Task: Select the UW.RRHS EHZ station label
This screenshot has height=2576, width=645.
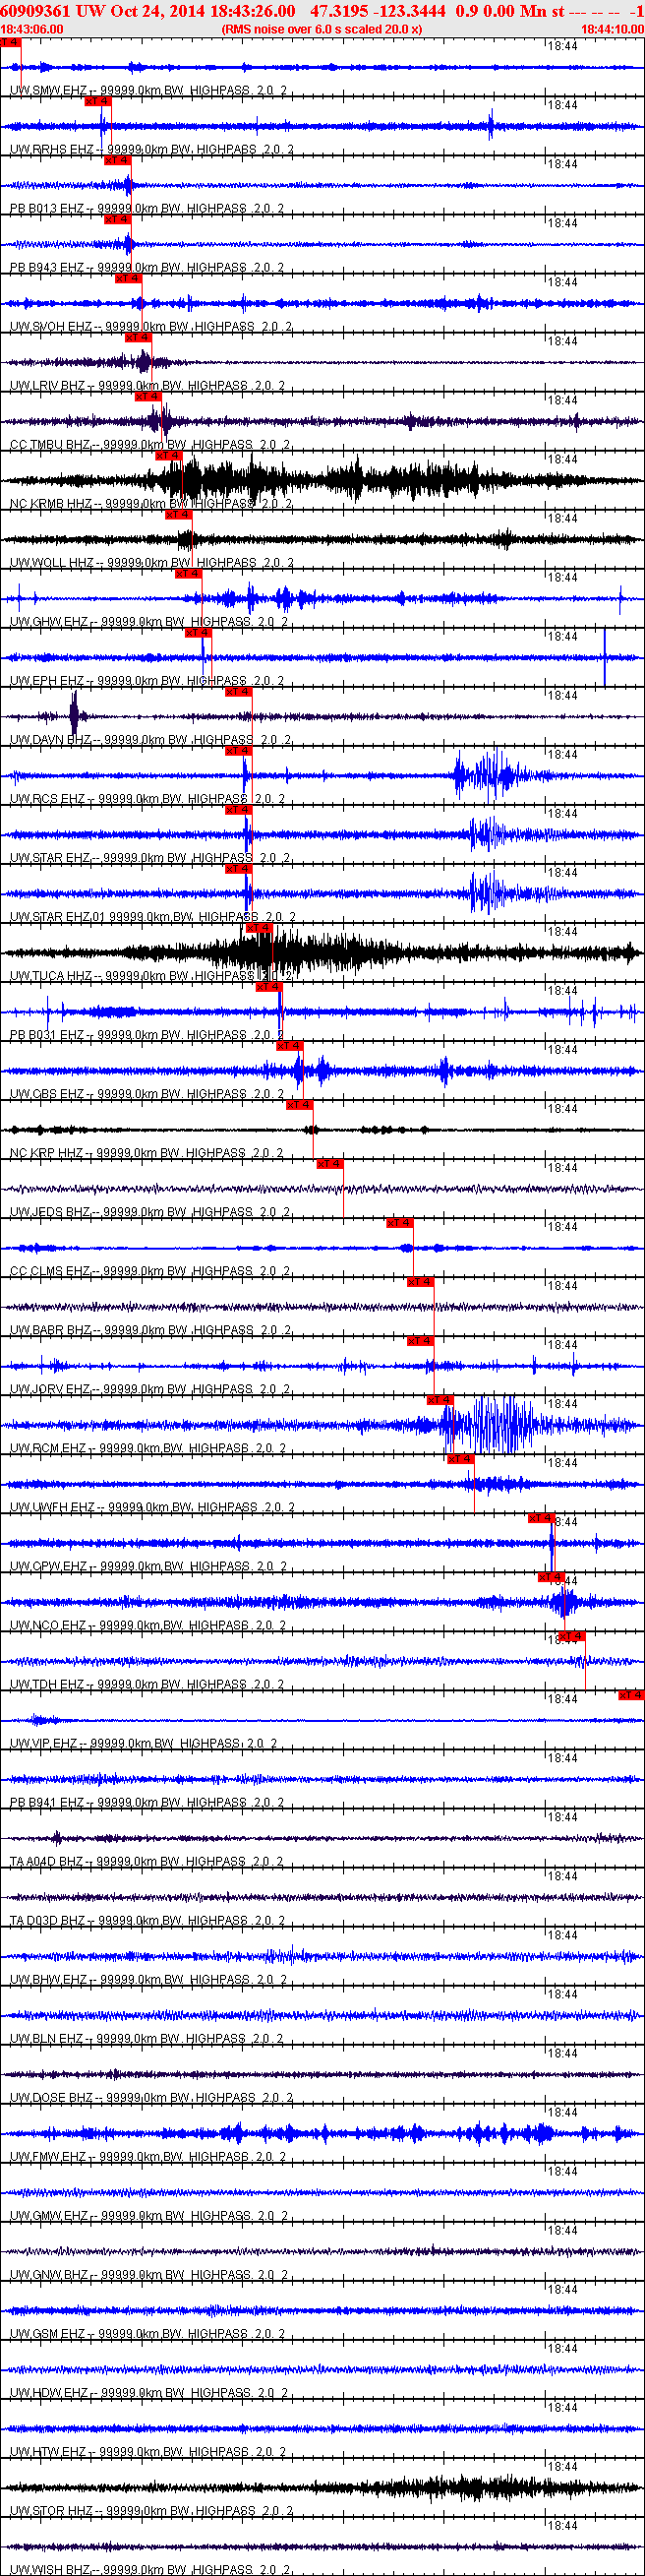Action: point(152,150)
